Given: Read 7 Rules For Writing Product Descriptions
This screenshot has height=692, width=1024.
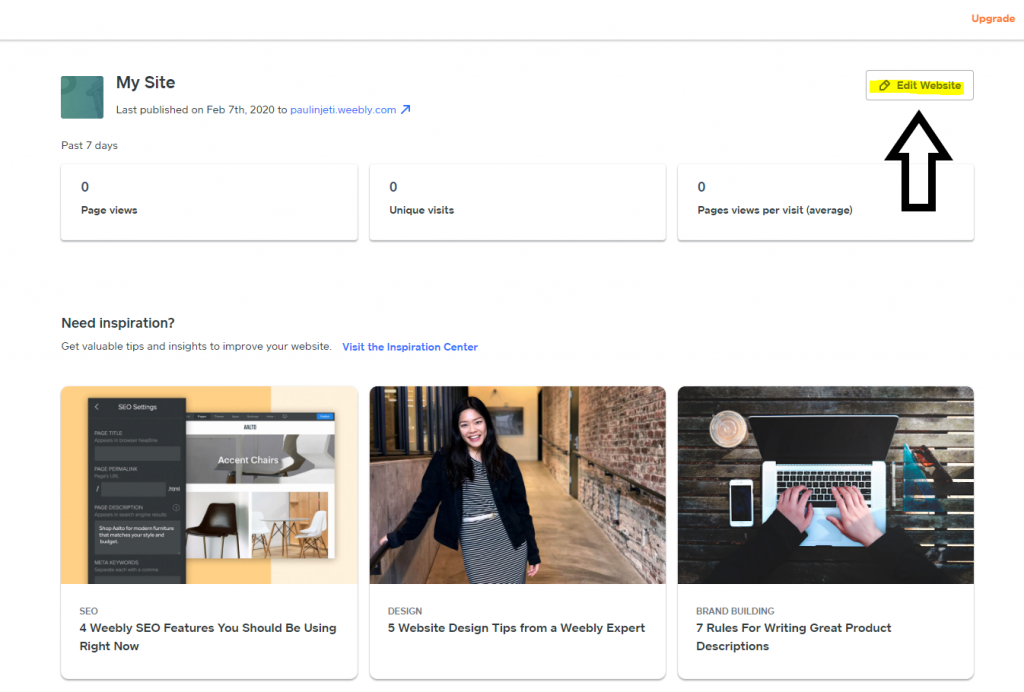Looking at the screenshot, I should (793, 637).
